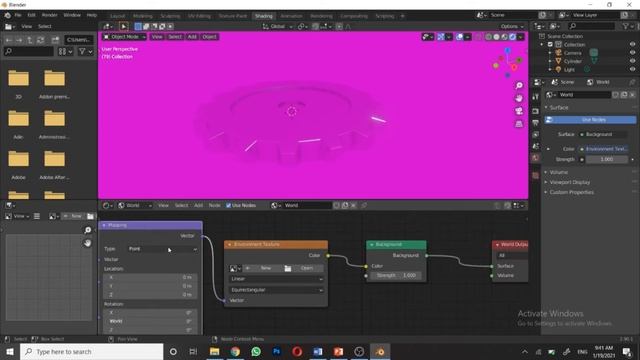Image resolution: width=640 pixels, height=360 pixels.
Task: Open PowerPoint from the taskbar
Action: pos(338,351)
